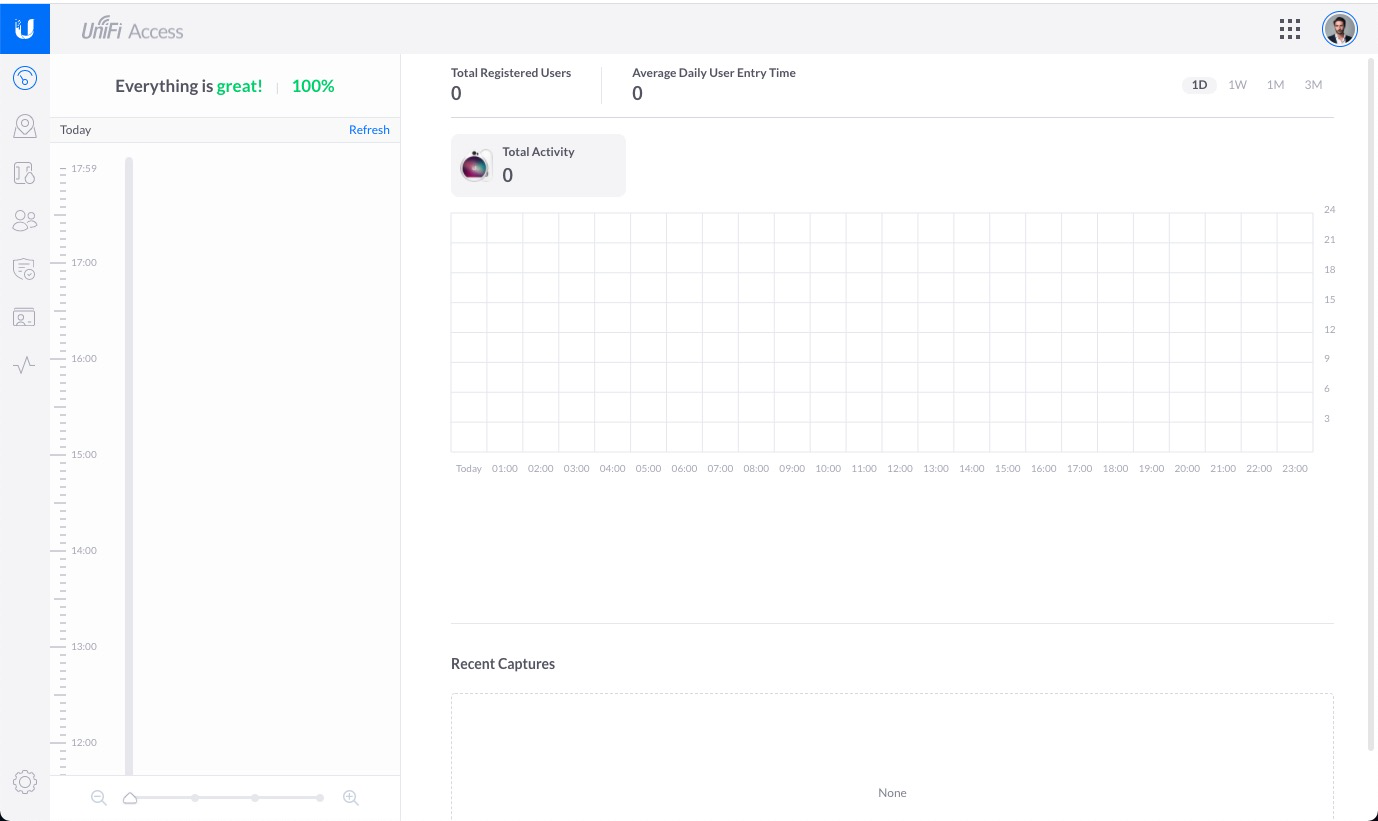Image resolution: width=1378 pixels, height=821 pixels.
Task: Select the 1W time range
Action: pyautogui.click(x=1237, y=85)
